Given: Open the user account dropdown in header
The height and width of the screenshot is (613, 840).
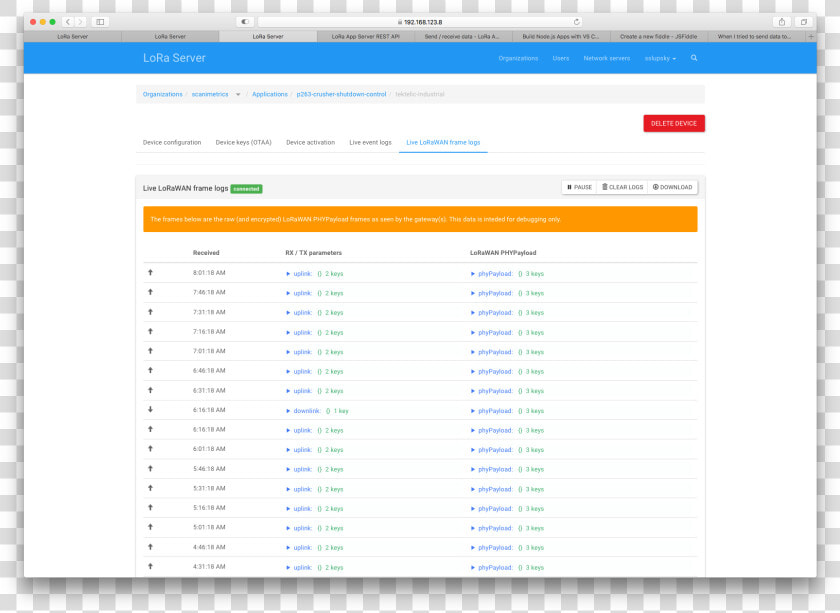Looking at the screenshot, I should pos(660,58).
